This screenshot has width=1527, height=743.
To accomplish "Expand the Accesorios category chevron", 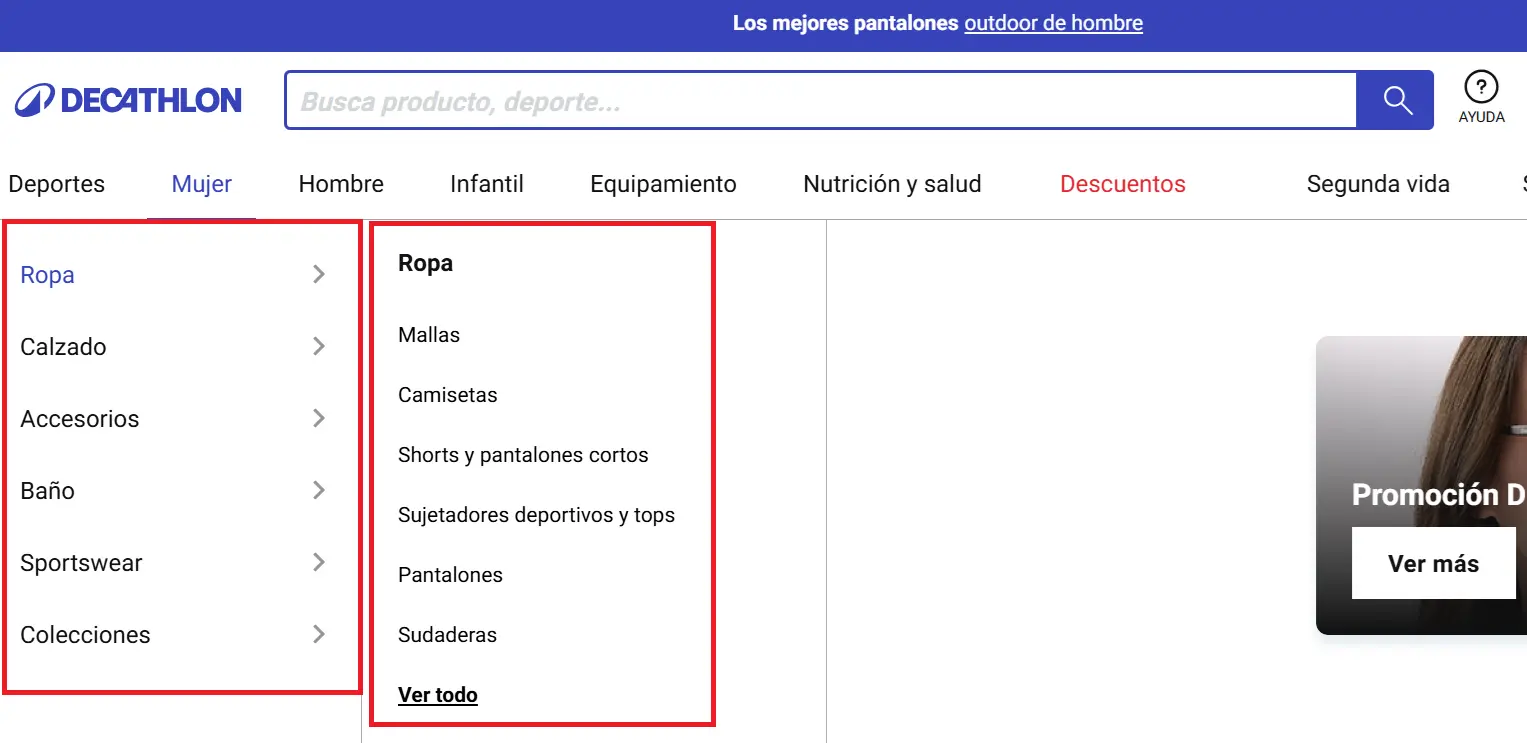I will point(318,418).
